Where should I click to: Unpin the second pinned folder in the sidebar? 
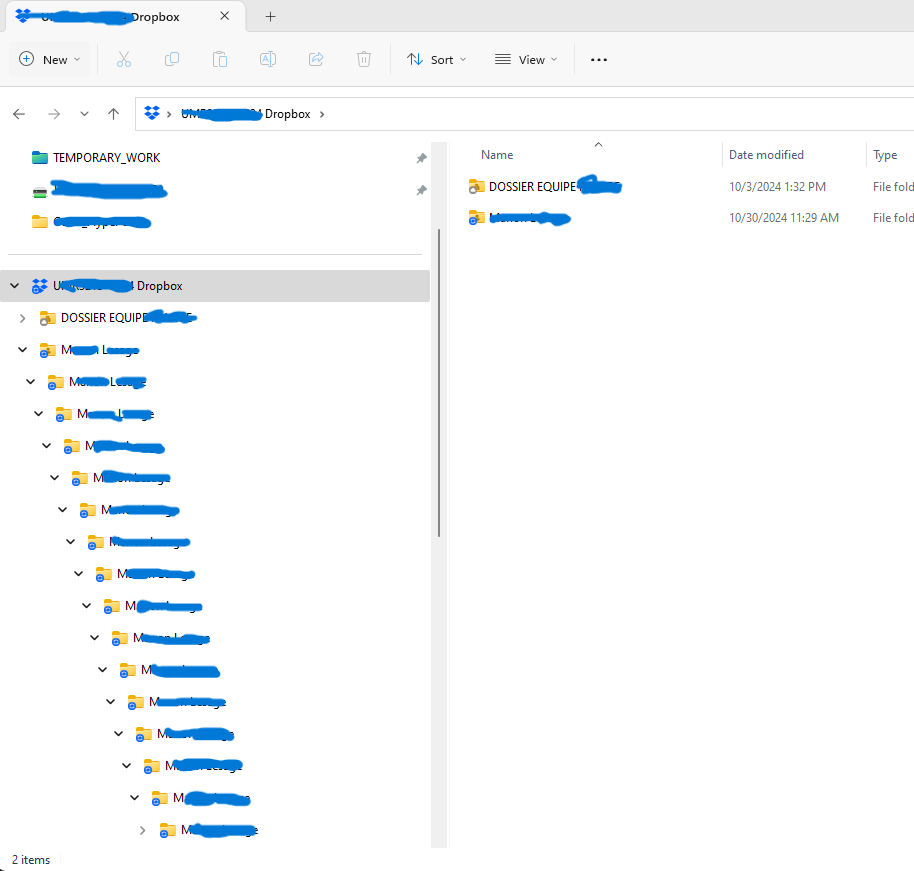click(421, 190)
